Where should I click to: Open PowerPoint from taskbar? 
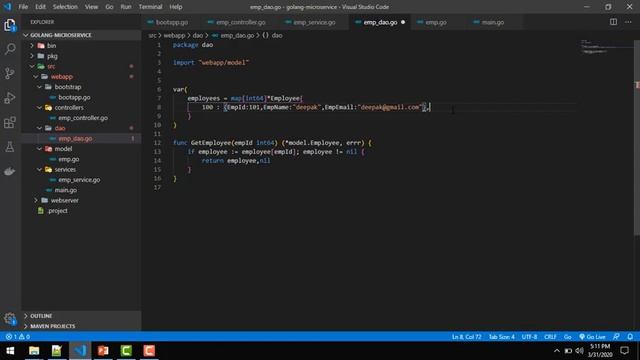103,351
